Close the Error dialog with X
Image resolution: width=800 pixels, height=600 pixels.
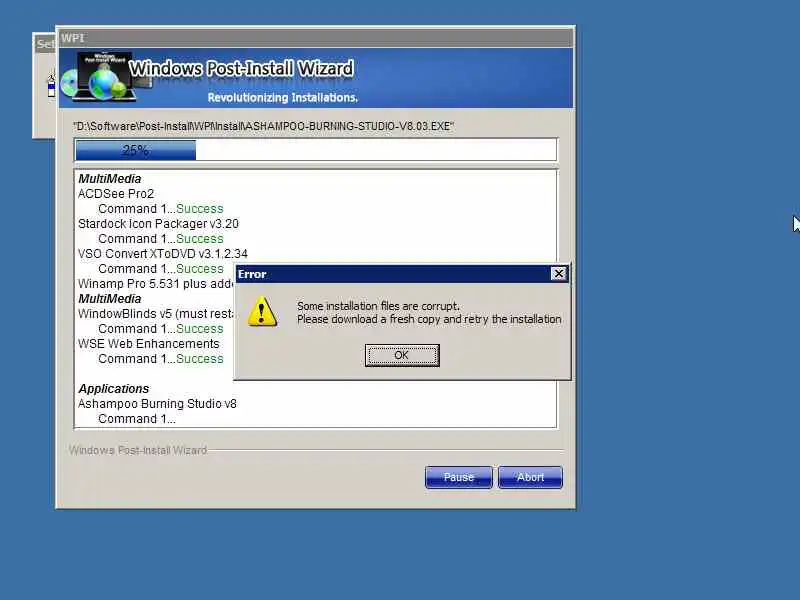559,274
